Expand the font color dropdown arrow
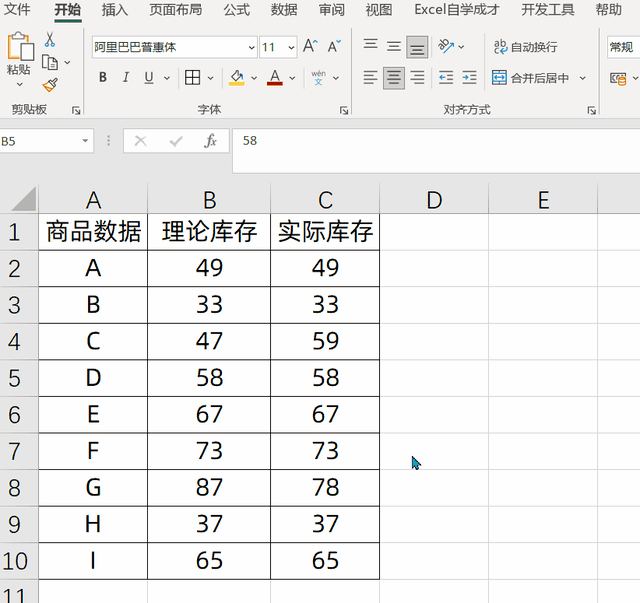This screenshot has width=640, height=603. [292, 78]
